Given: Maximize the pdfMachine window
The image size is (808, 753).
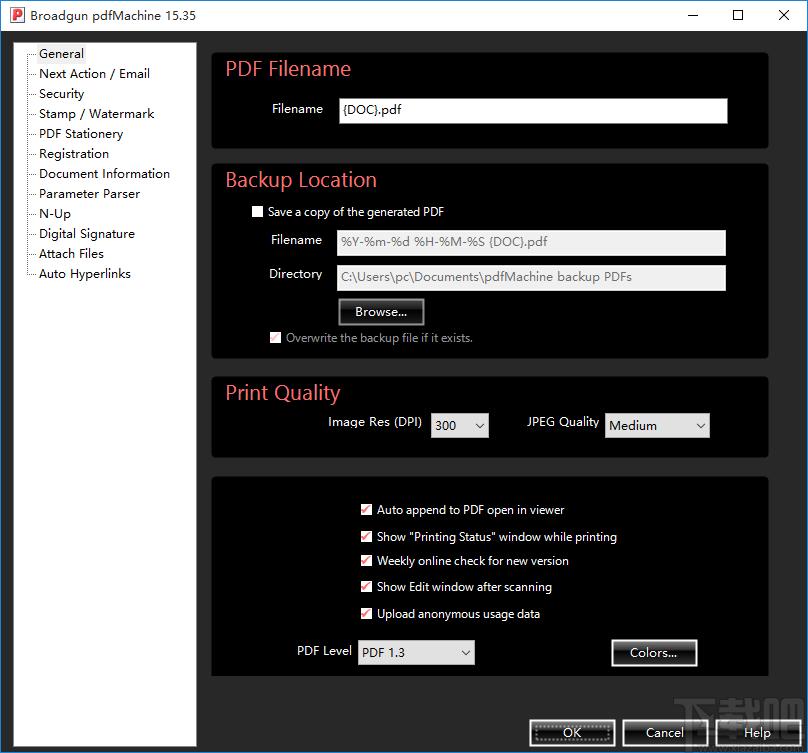Looking at the screenshot, I should point(738,15).
